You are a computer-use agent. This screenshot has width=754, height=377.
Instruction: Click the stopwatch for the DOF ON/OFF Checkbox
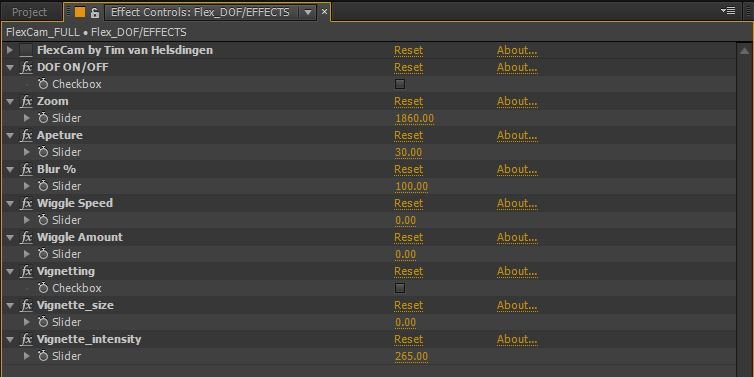tap(43, 84)
